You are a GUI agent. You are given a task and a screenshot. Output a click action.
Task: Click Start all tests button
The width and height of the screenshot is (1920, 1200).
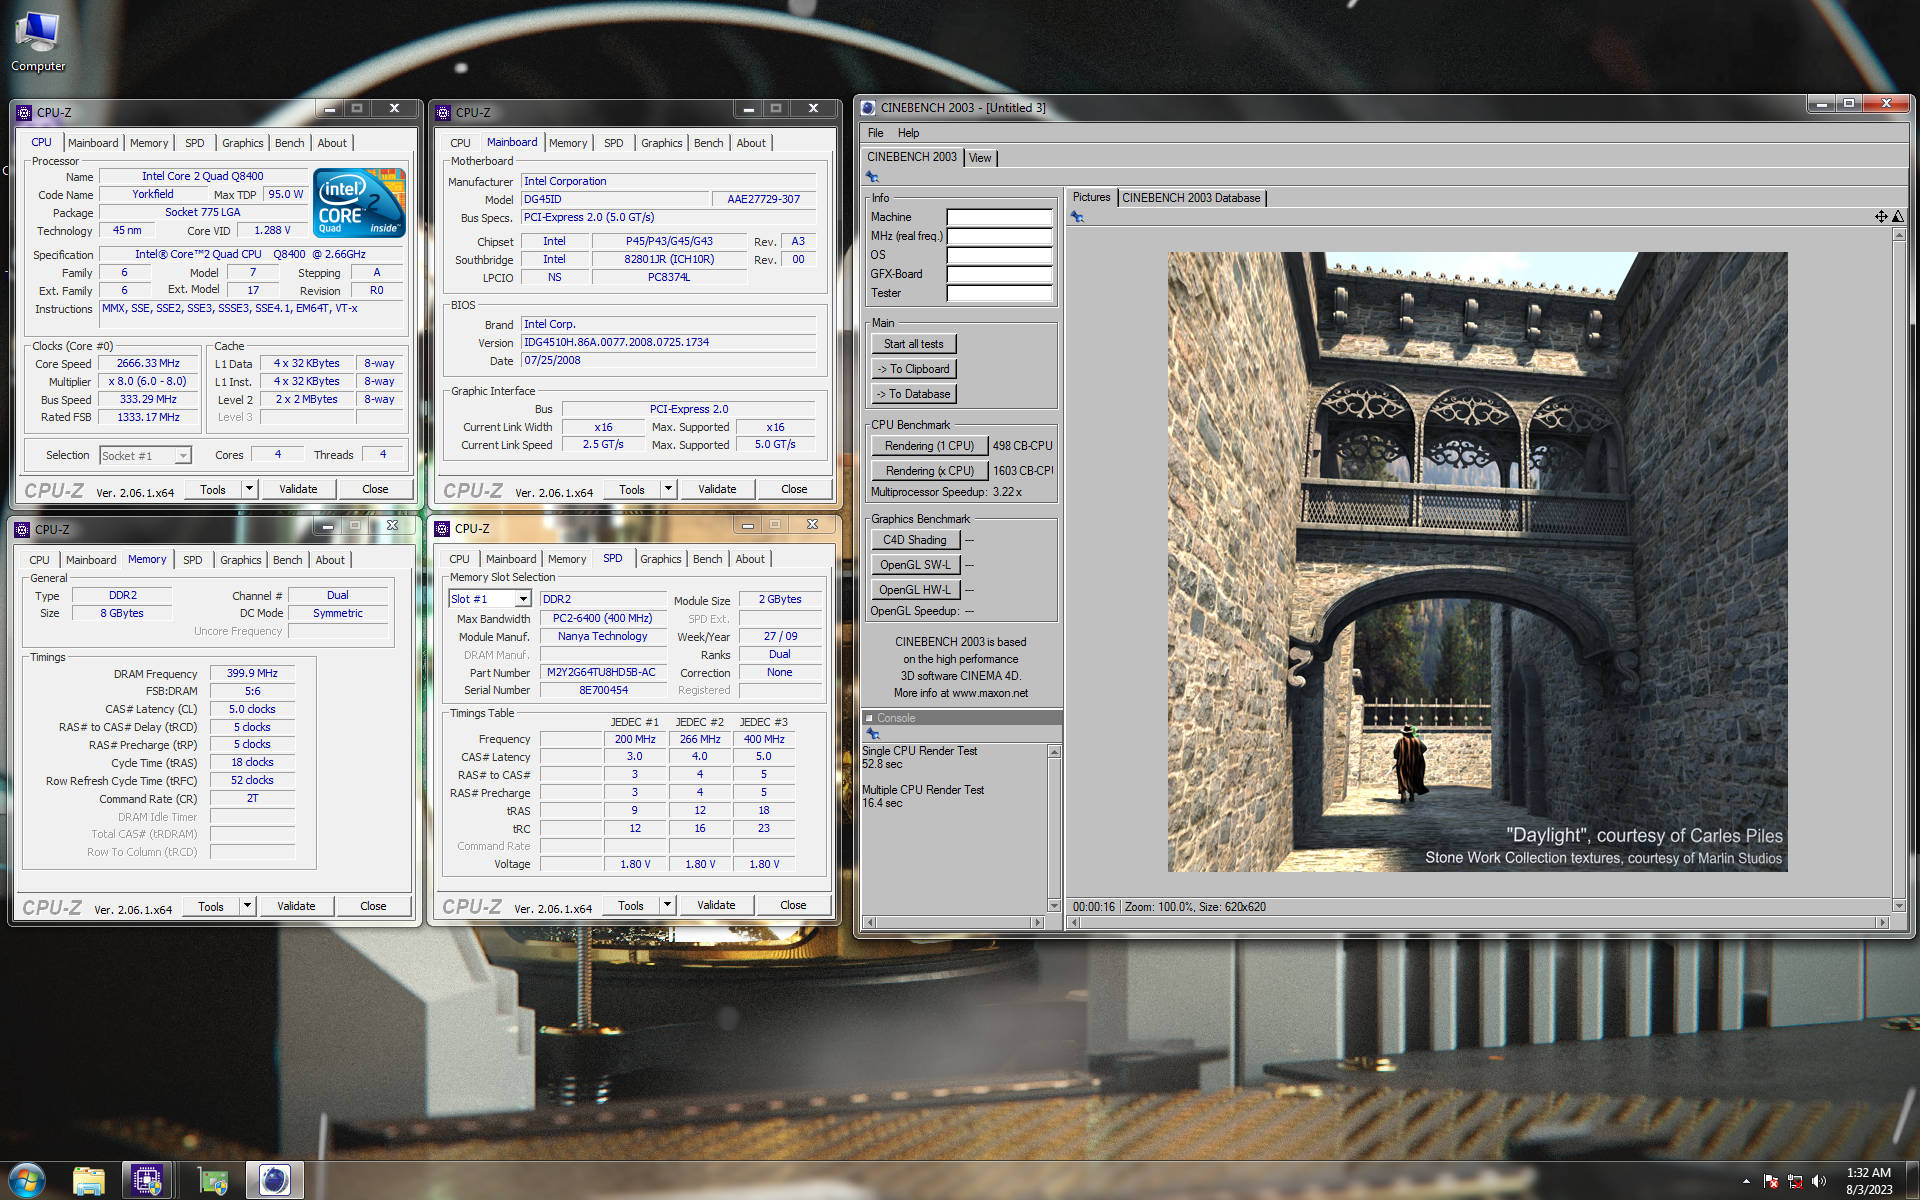coord(913,344)
